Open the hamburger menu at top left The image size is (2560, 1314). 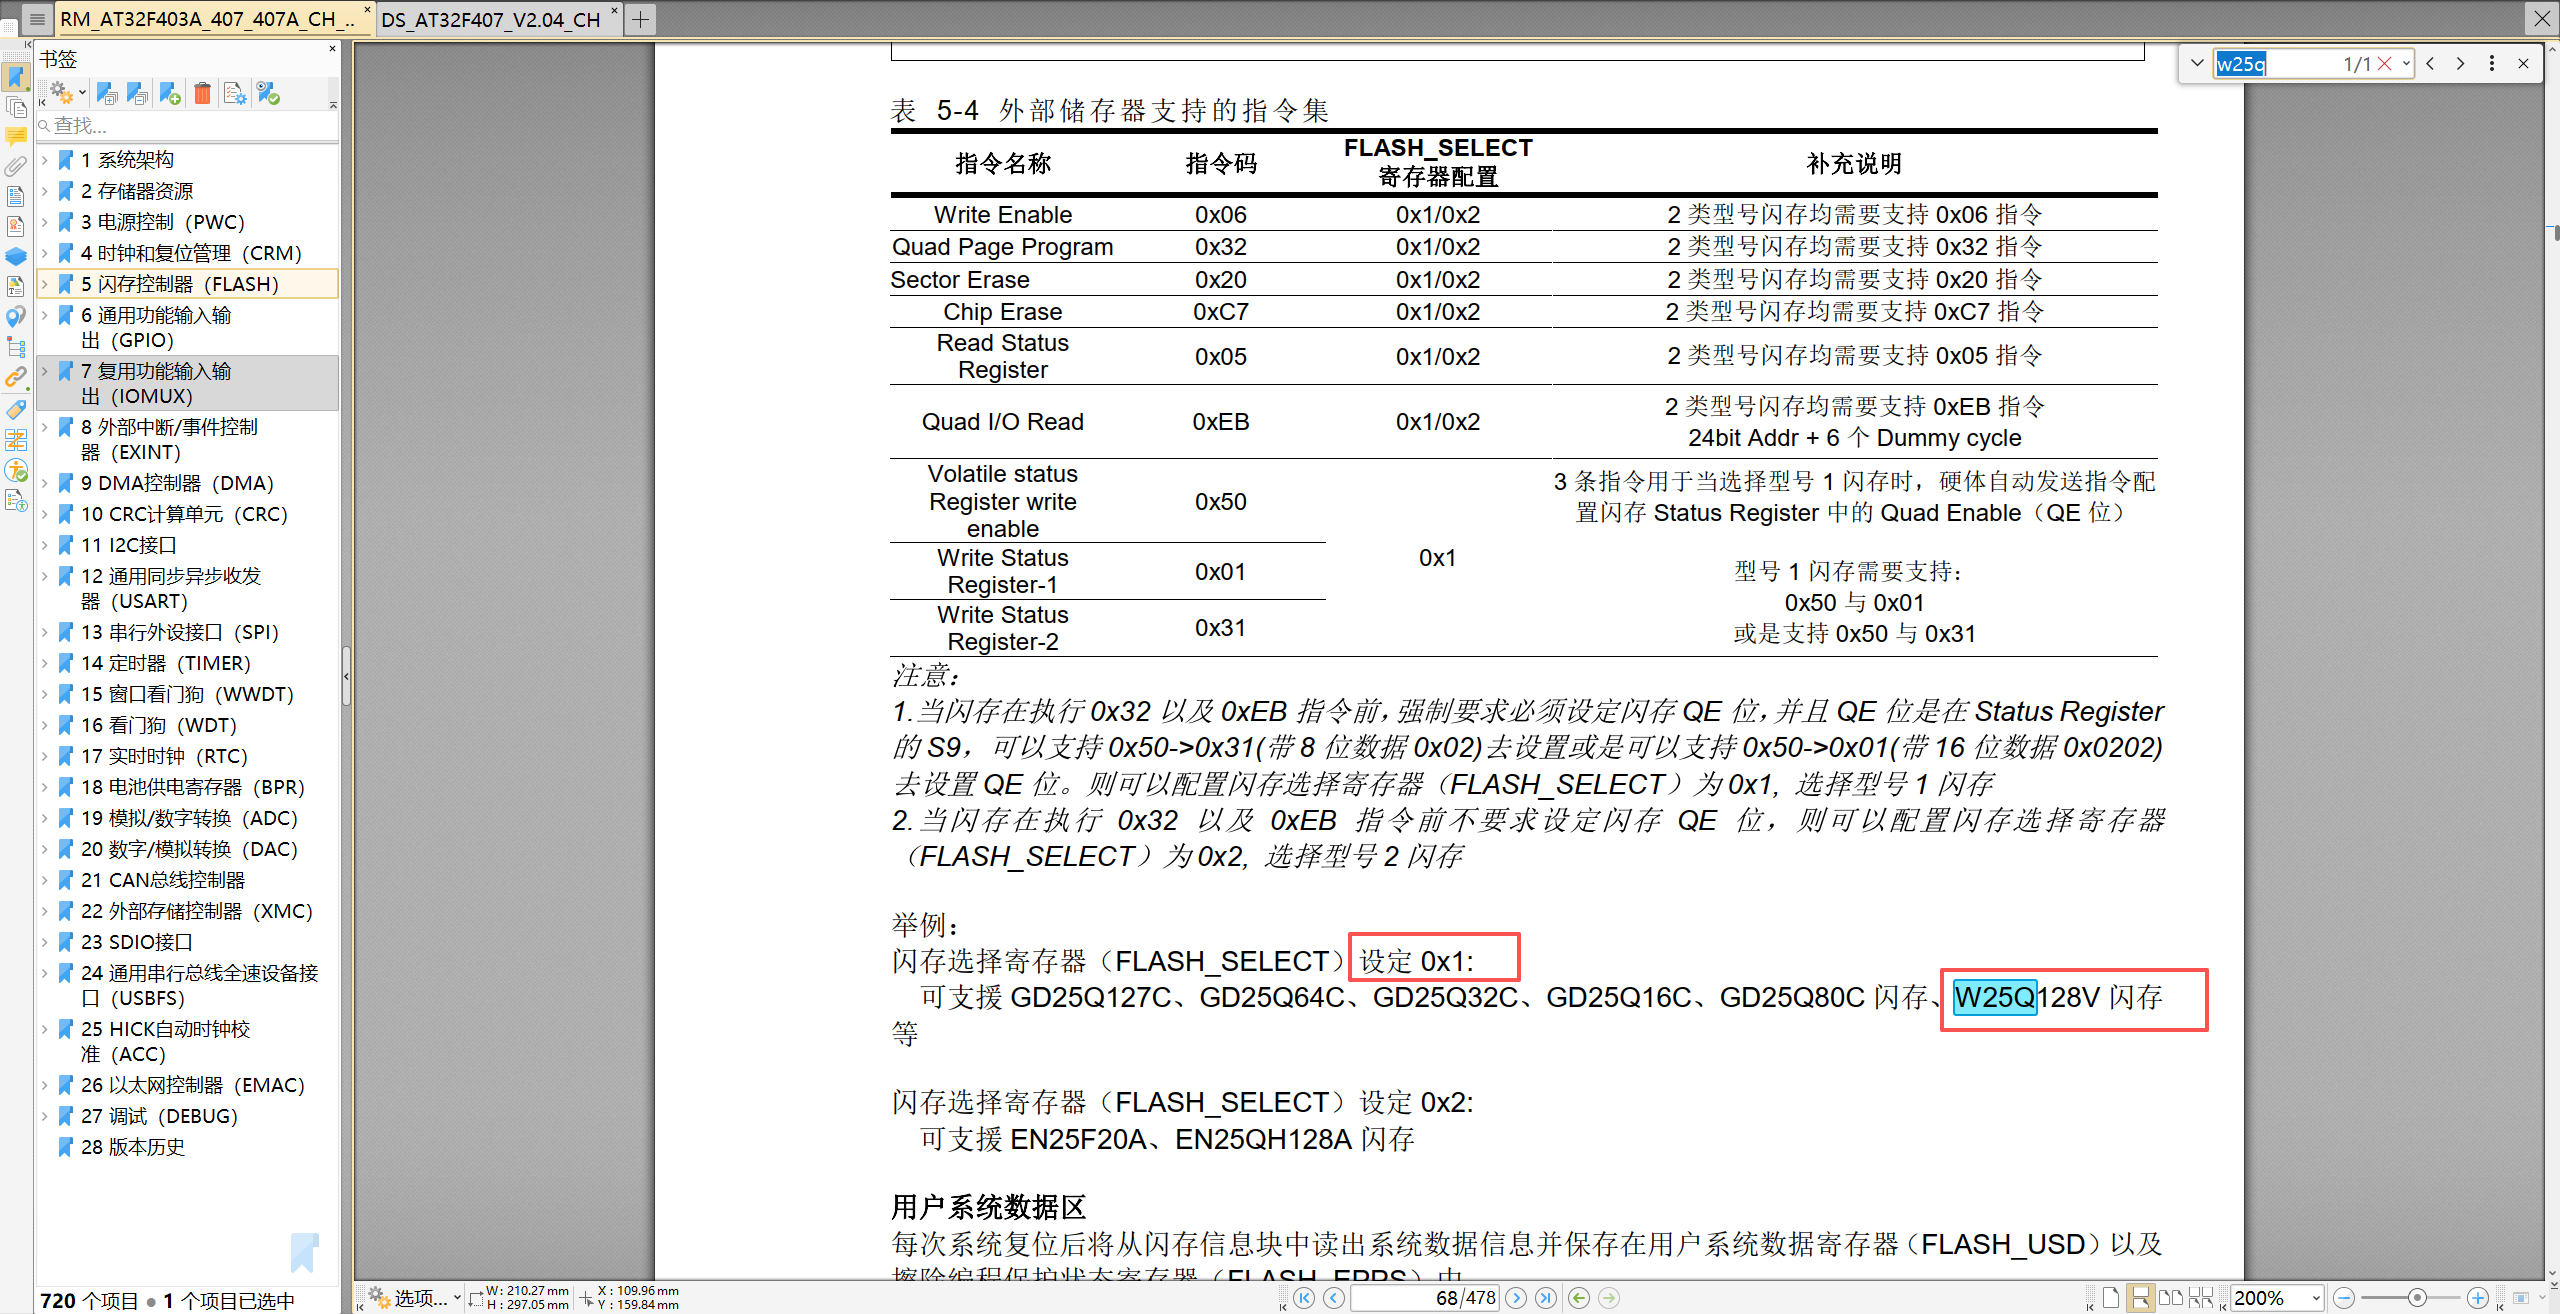pyautogui.click(x=37, y=18)
